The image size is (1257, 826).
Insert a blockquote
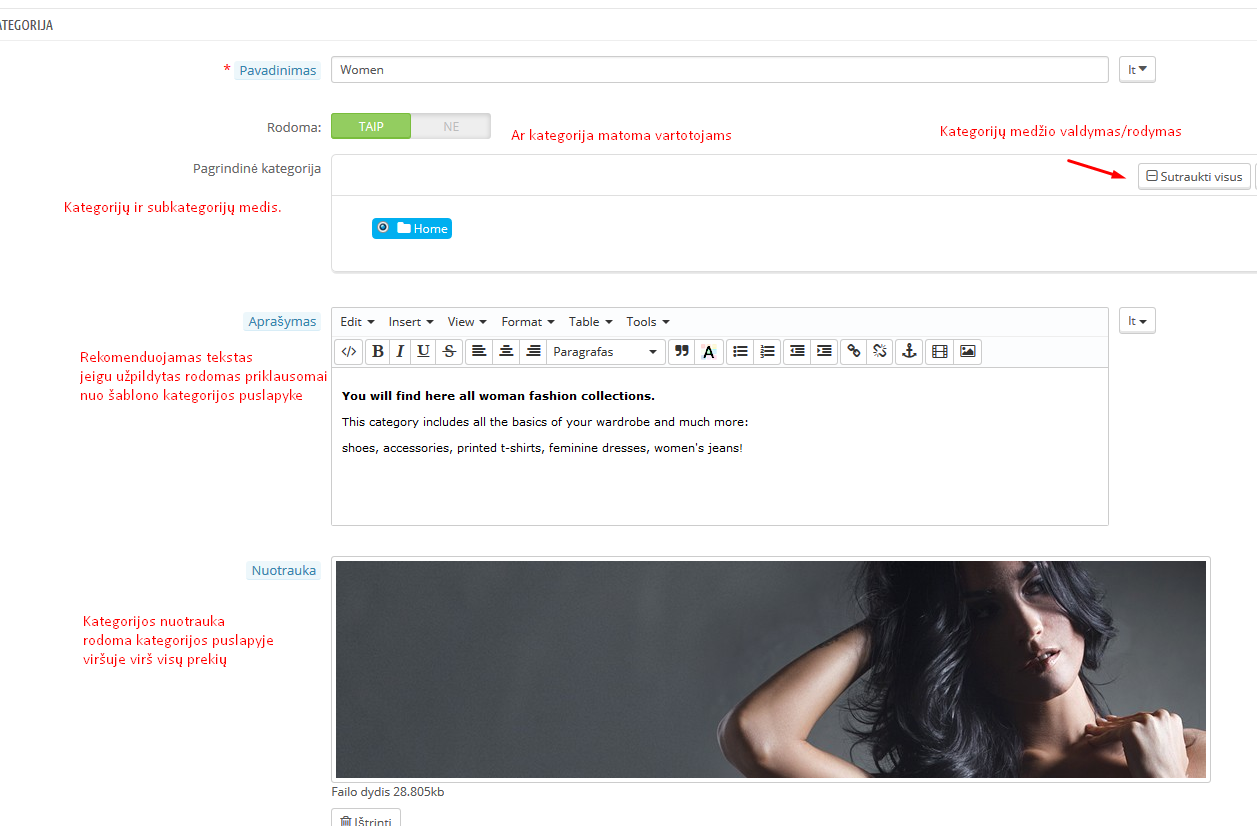click(682, 351)
